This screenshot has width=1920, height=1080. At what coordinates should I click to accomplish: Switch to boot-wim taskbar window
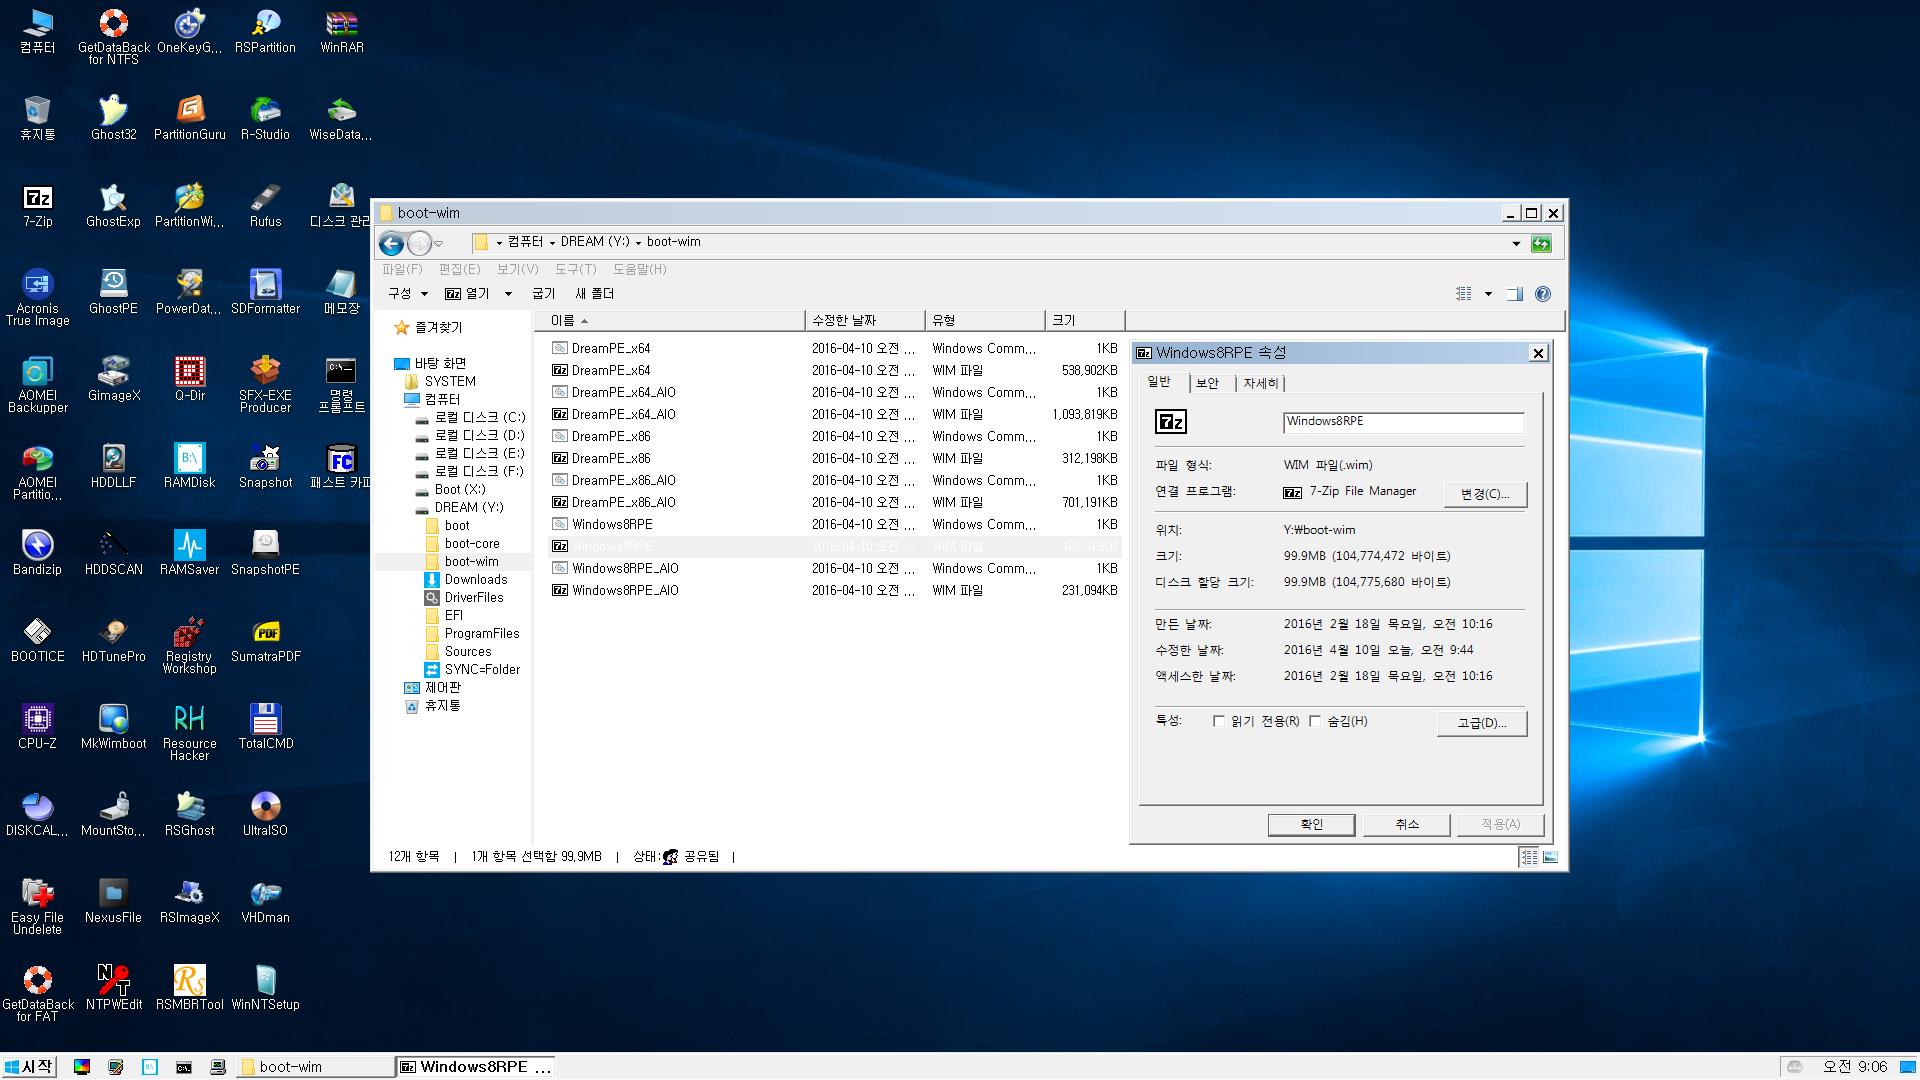point(317,1067)
